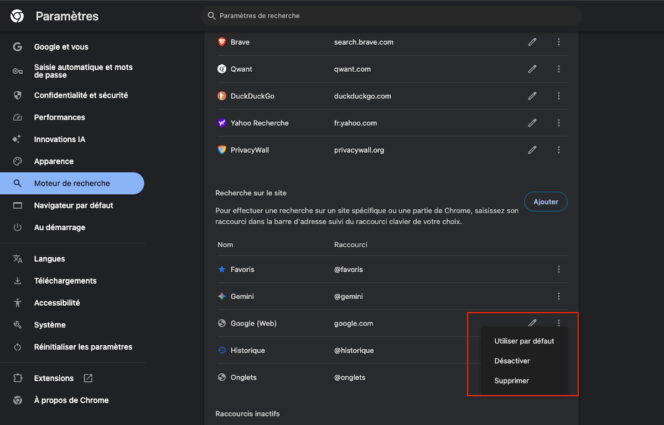Select Moteur de recherche in sidebar
The height and width of the screenshot is (425, 664).
point(72,183)
